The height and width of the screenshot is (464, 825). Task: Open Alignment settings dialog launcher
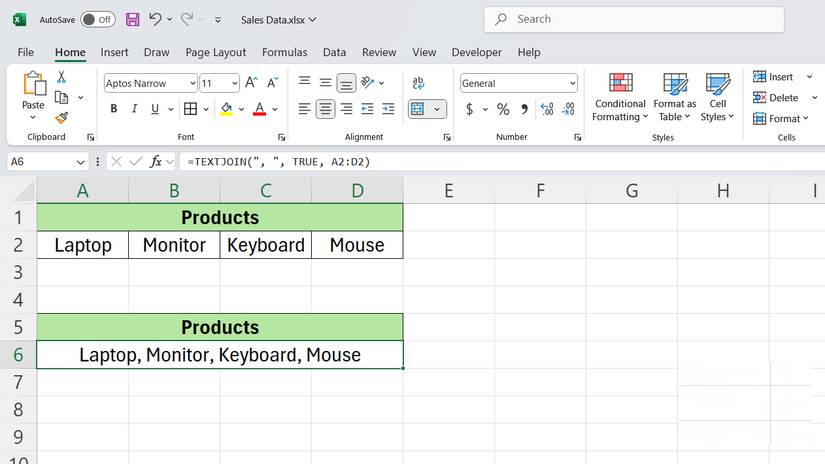click(447, 137)
